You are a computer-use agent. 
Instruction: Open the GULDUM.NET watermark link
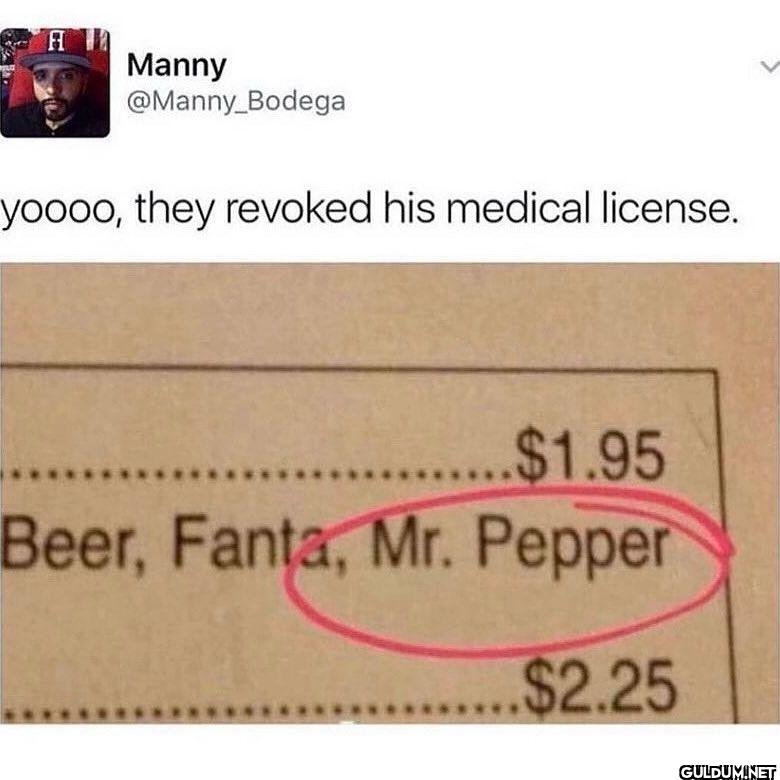(727, 771)
